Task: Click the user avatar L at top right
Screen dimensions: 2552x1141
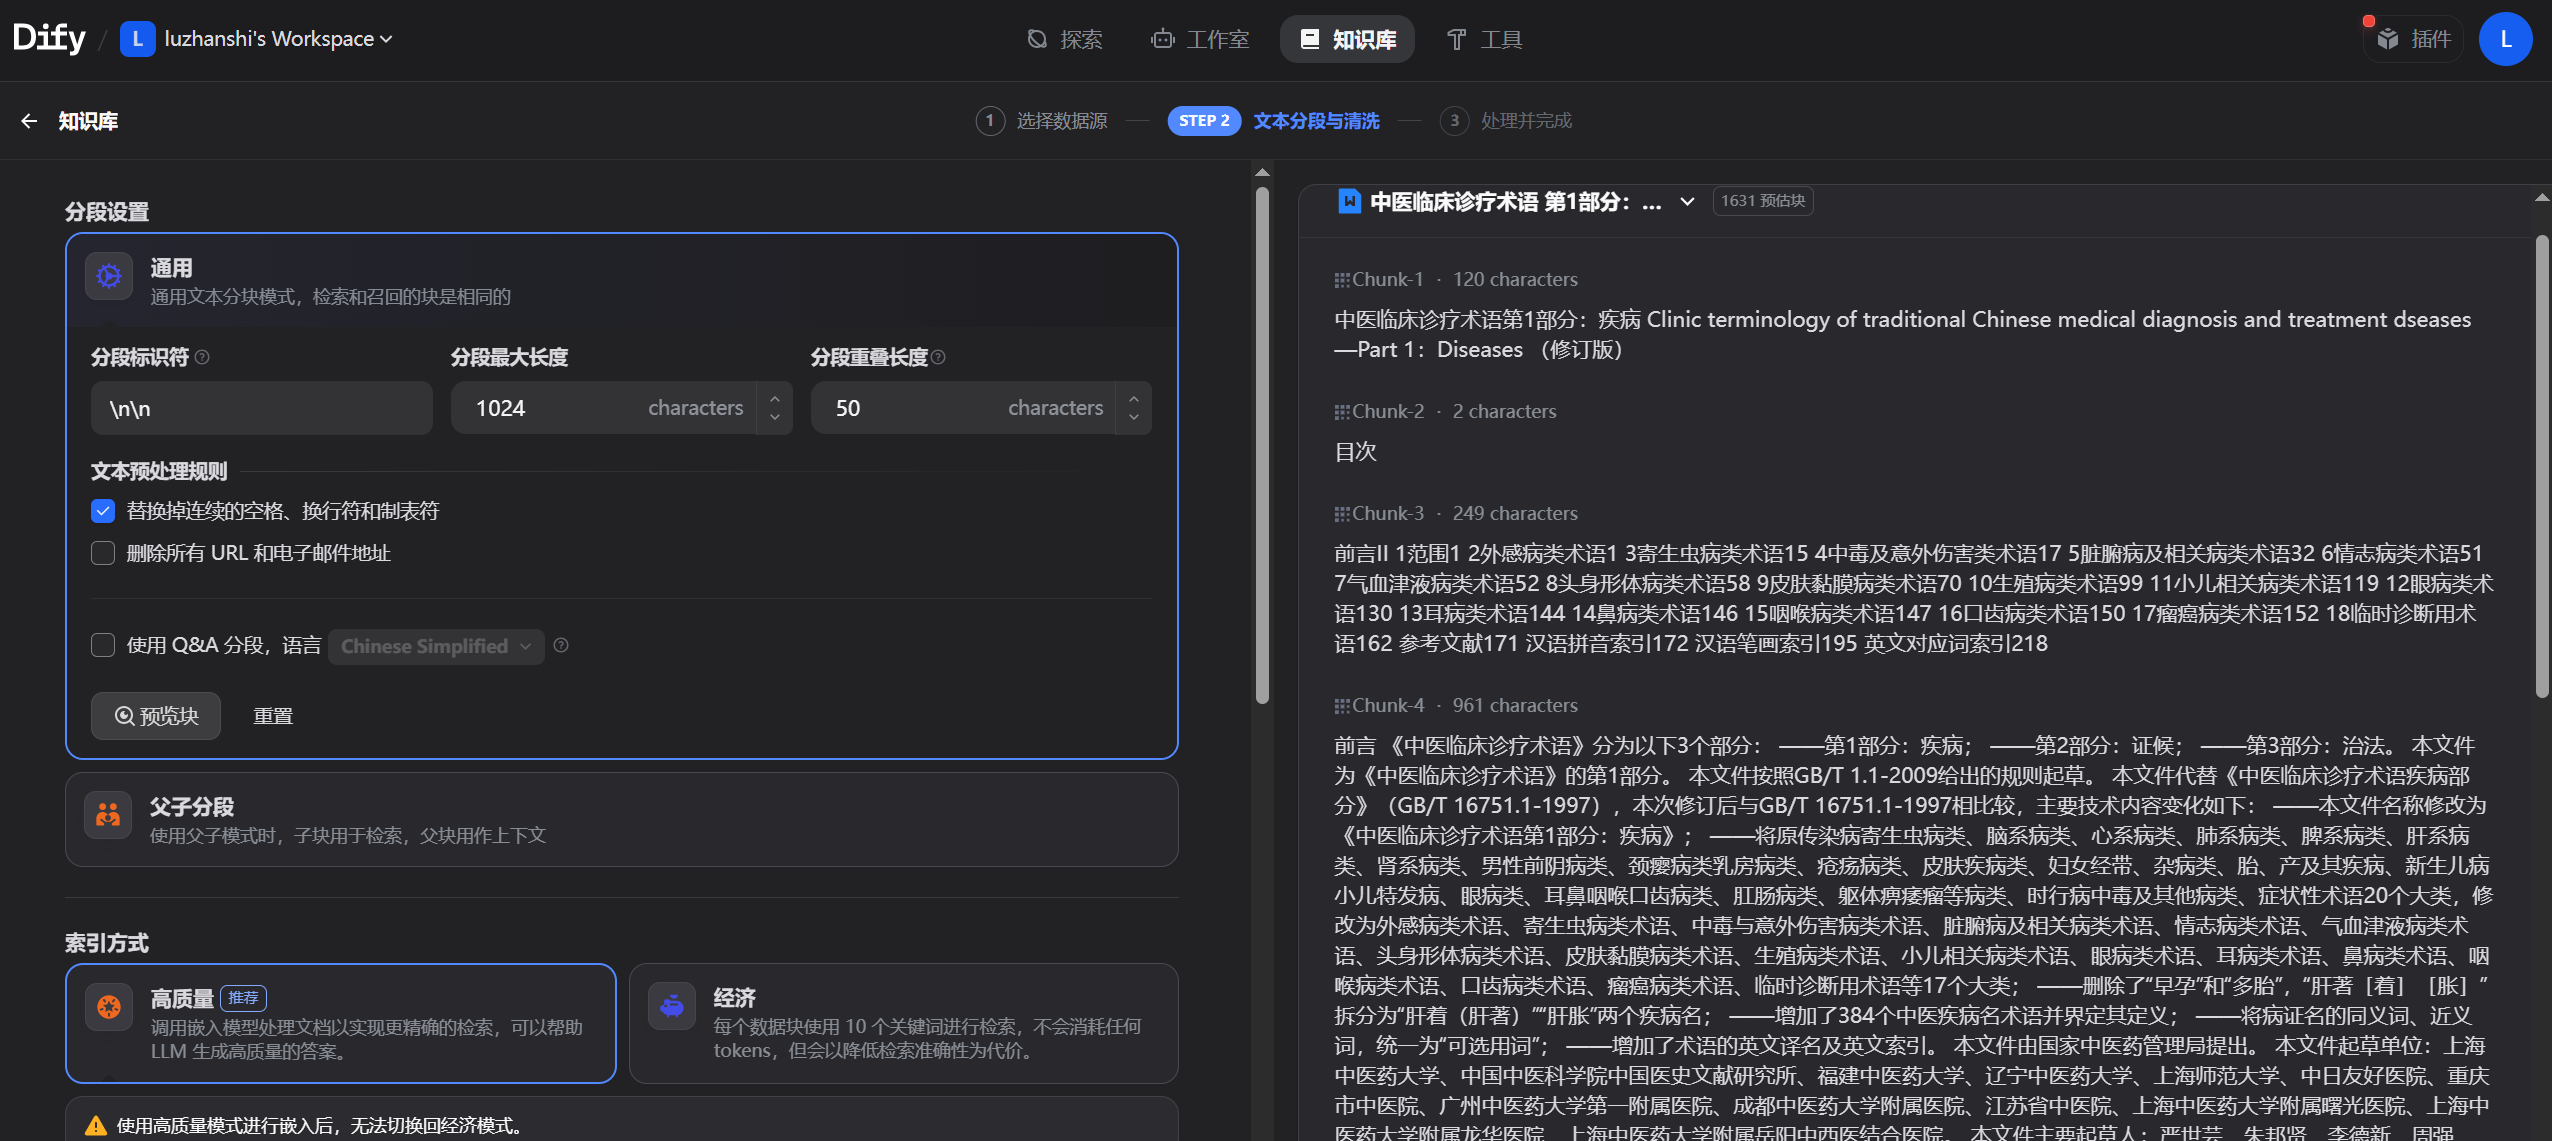Action: (x=2505, y=39)
